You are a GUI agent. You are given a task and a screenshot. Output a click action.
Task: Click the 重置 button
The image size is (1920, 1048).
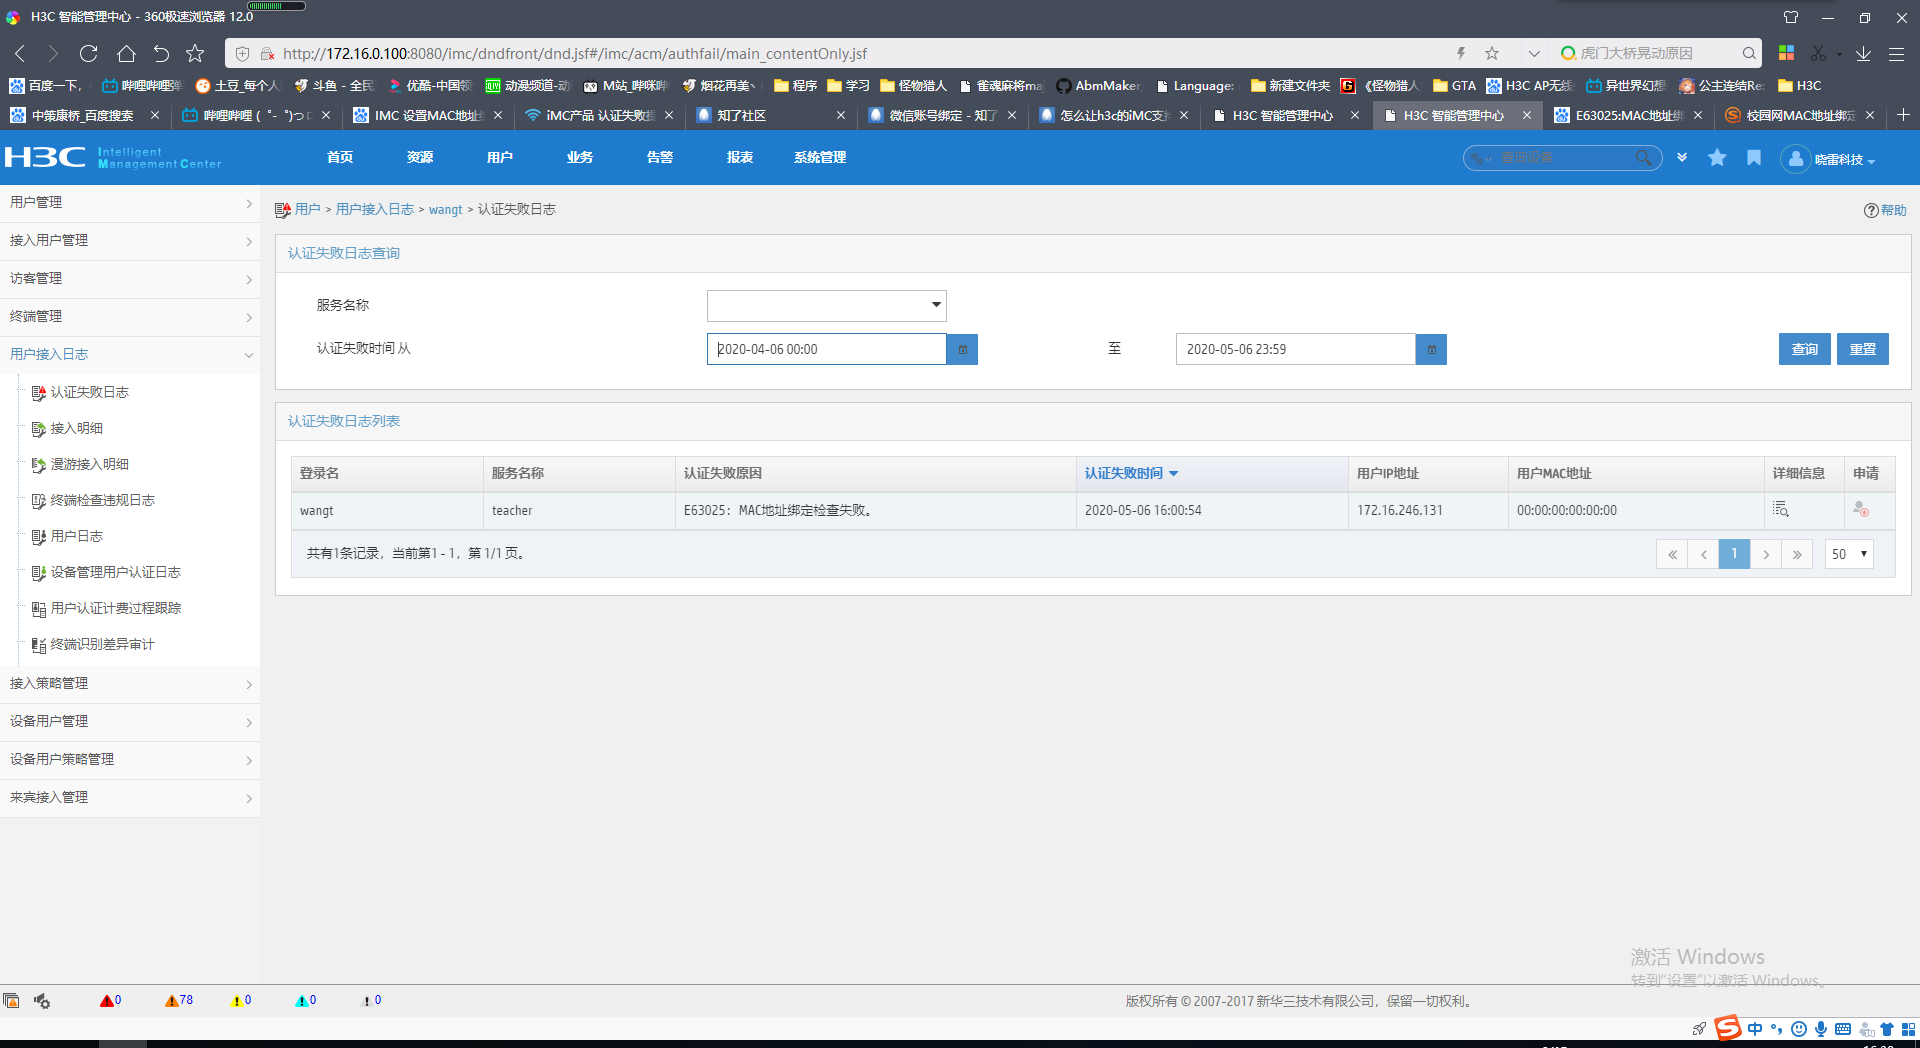(1863, 349)
